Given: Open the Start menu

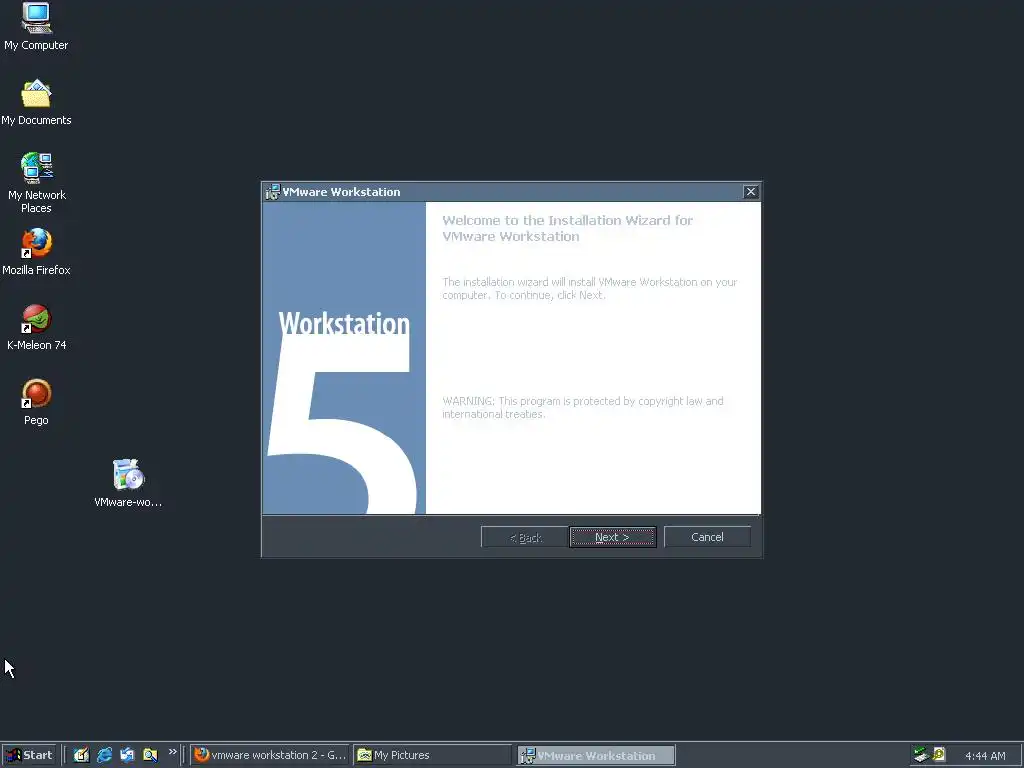Looking at the screenshot, I should click(29, 755).
